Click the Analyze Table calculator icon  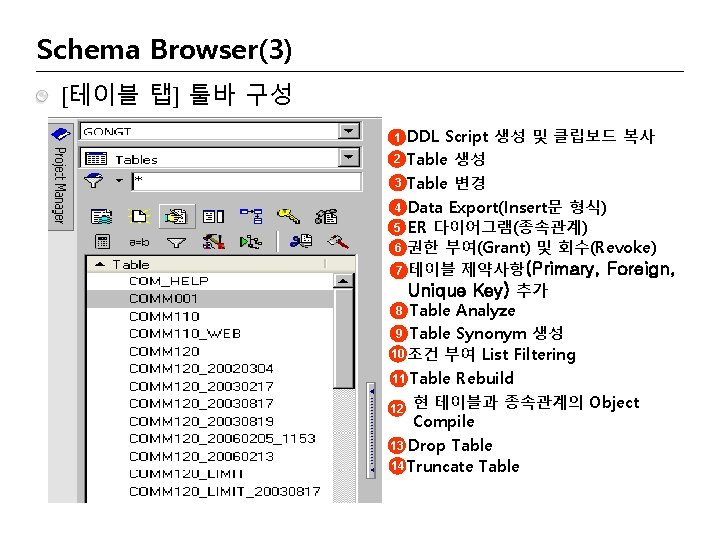102,242
